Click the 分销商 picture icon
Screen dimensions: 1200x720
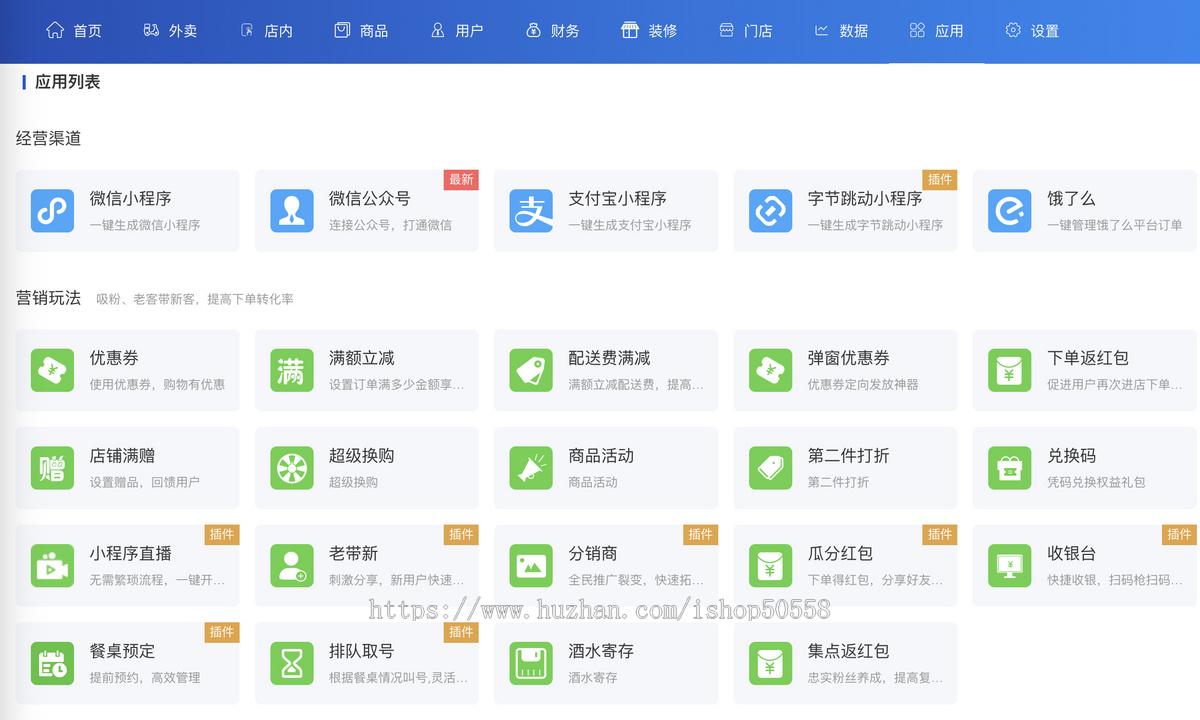(531, 566)
